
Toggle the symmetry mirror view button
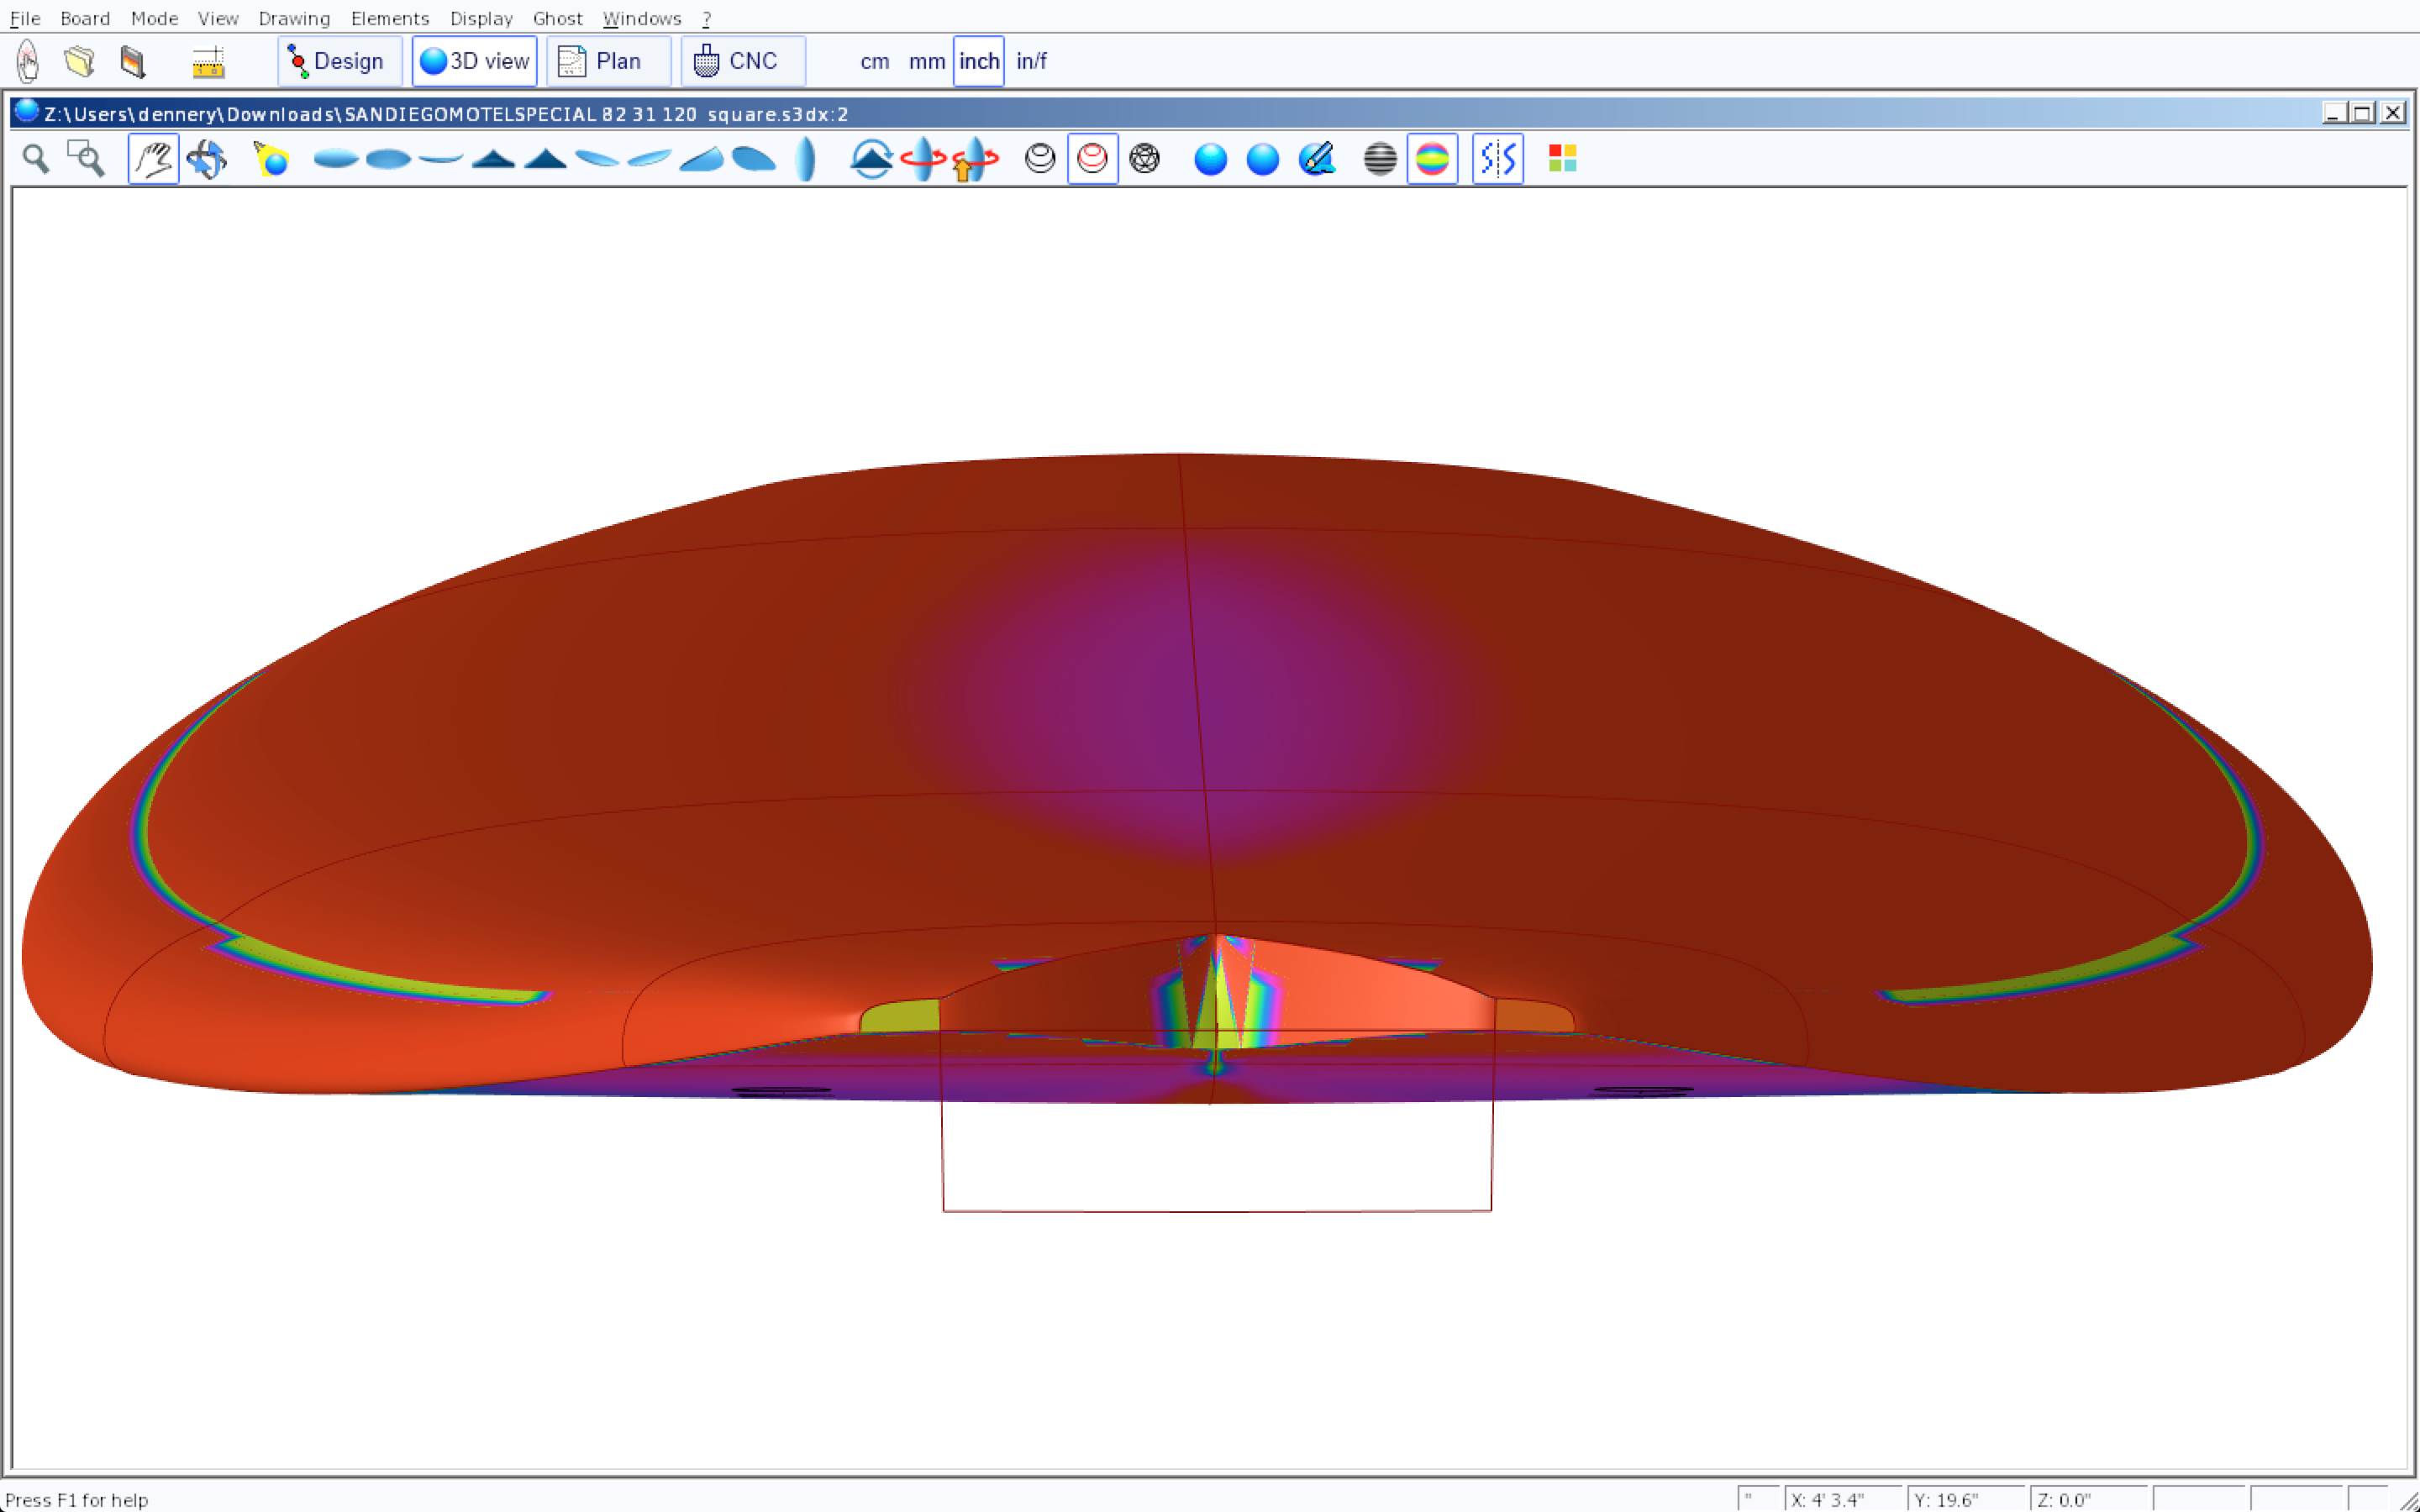pyautogui.click(x=1497, y=159)
